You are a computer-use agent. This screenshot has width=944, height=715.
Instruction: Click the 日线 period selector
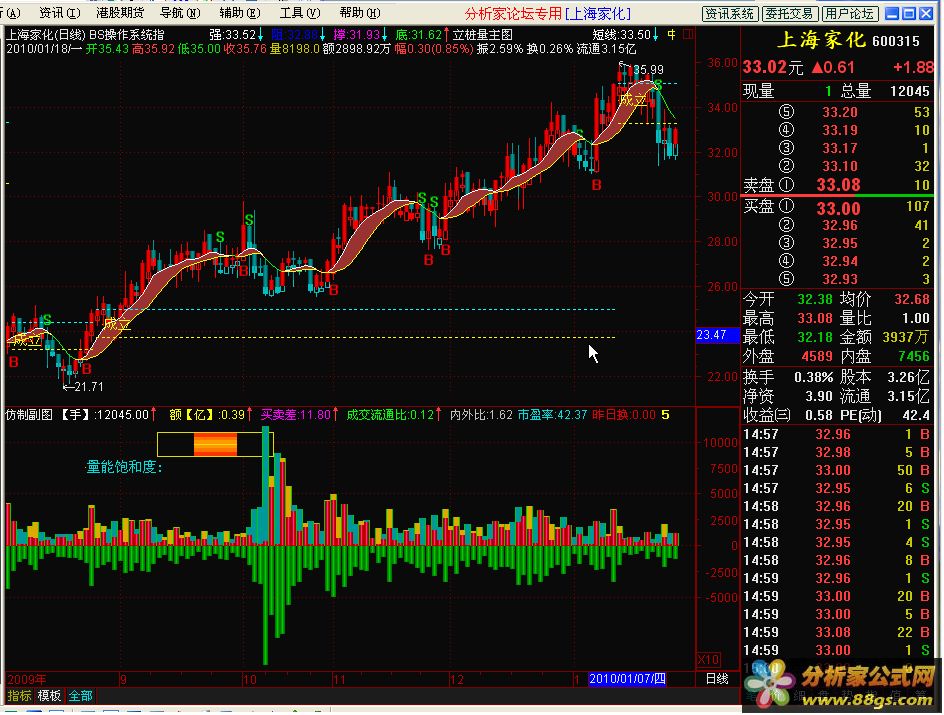click(717, 679)
